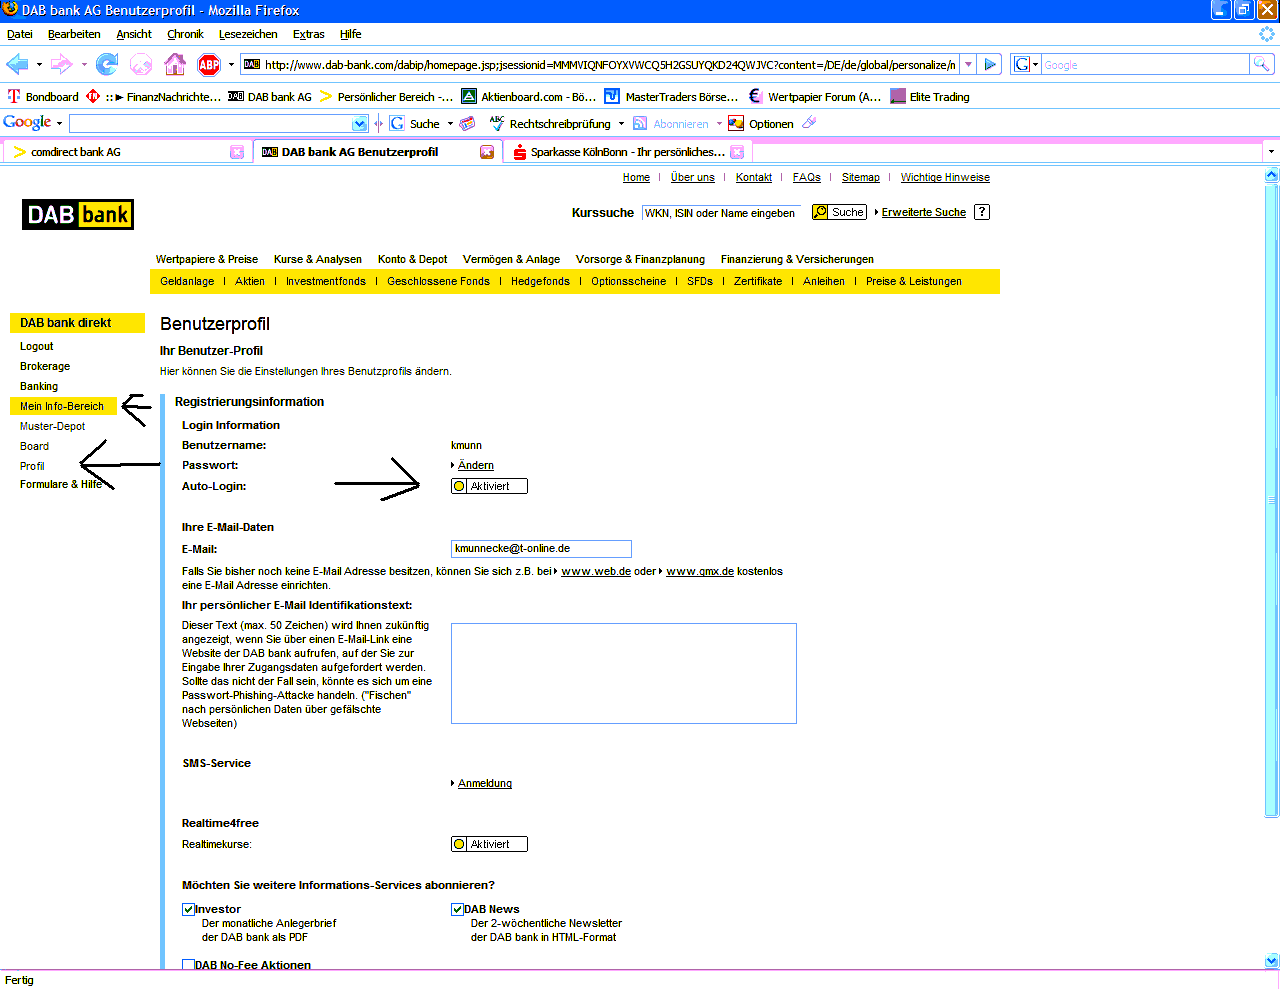Click the highlighter icon next to Optionen
The width and height of the screenshot is (1280, 990).
[x=810, y=123]
